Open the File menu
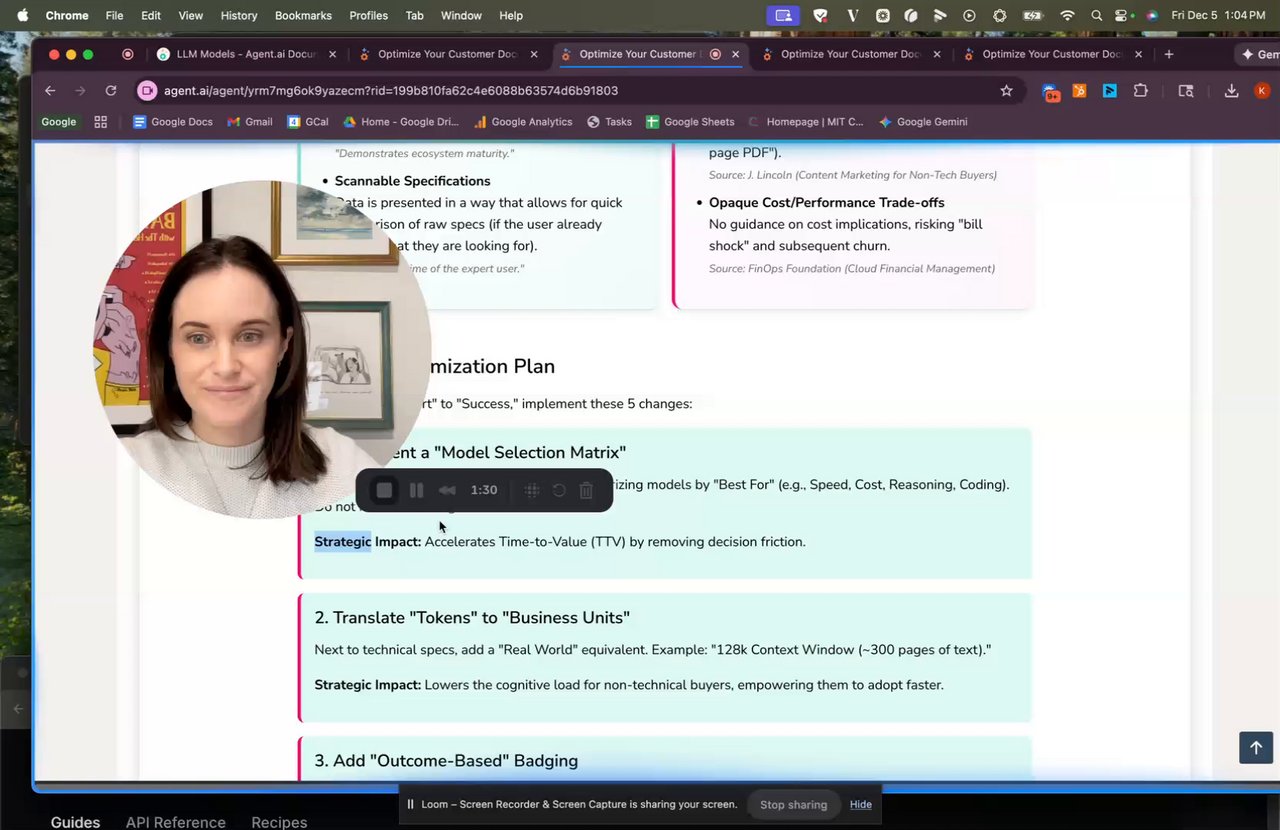The image size is (1280, 830). [114, 15]
